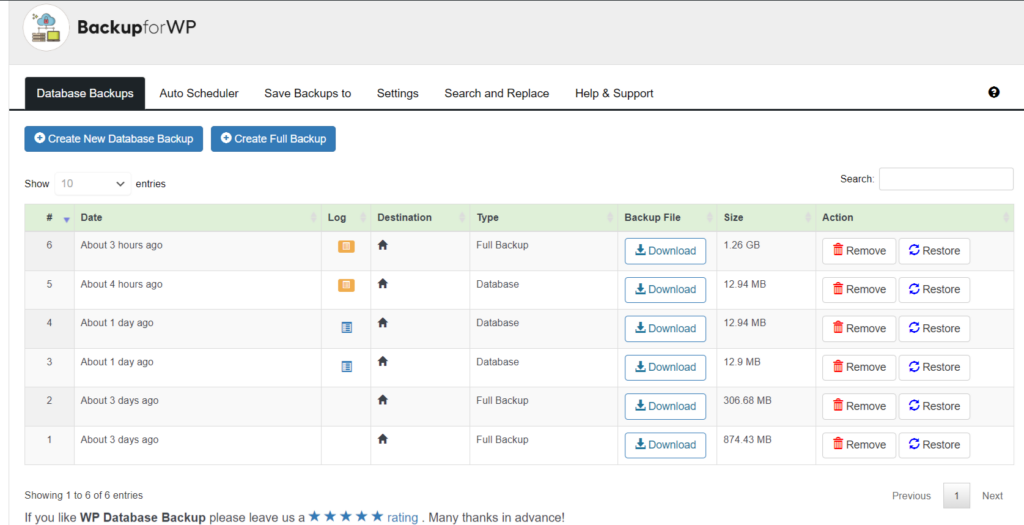Image resolution: width=1024 pixels, height=525 pixels.
Task: Click the home destination icon for backup 5
Action: coord(383,284)
